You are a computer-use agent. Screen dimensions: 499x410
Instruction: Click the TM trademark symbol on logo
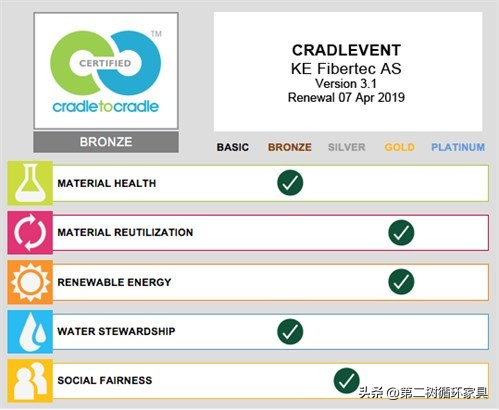click(x=156, y=34)
